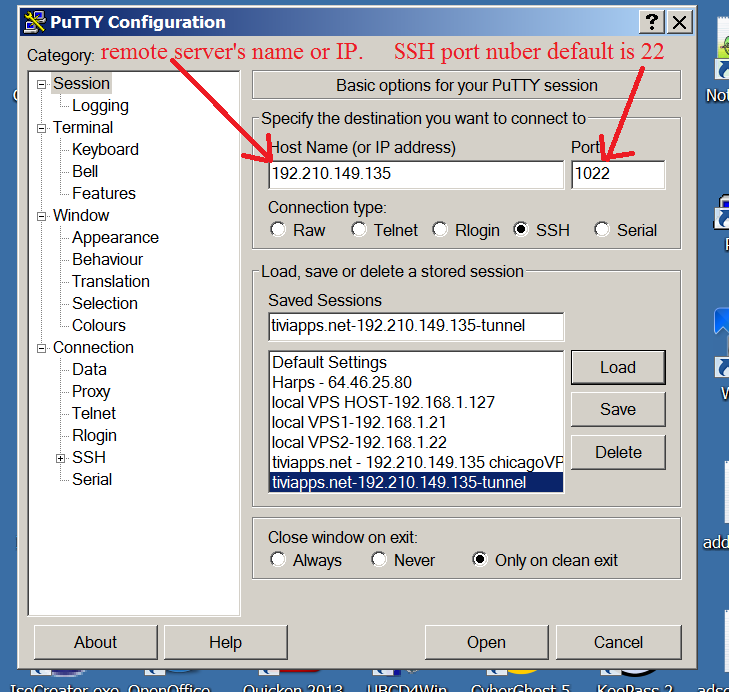Click the About button
Image resolution: width=729 pixels, height=692 pixels.
[96, 642]
